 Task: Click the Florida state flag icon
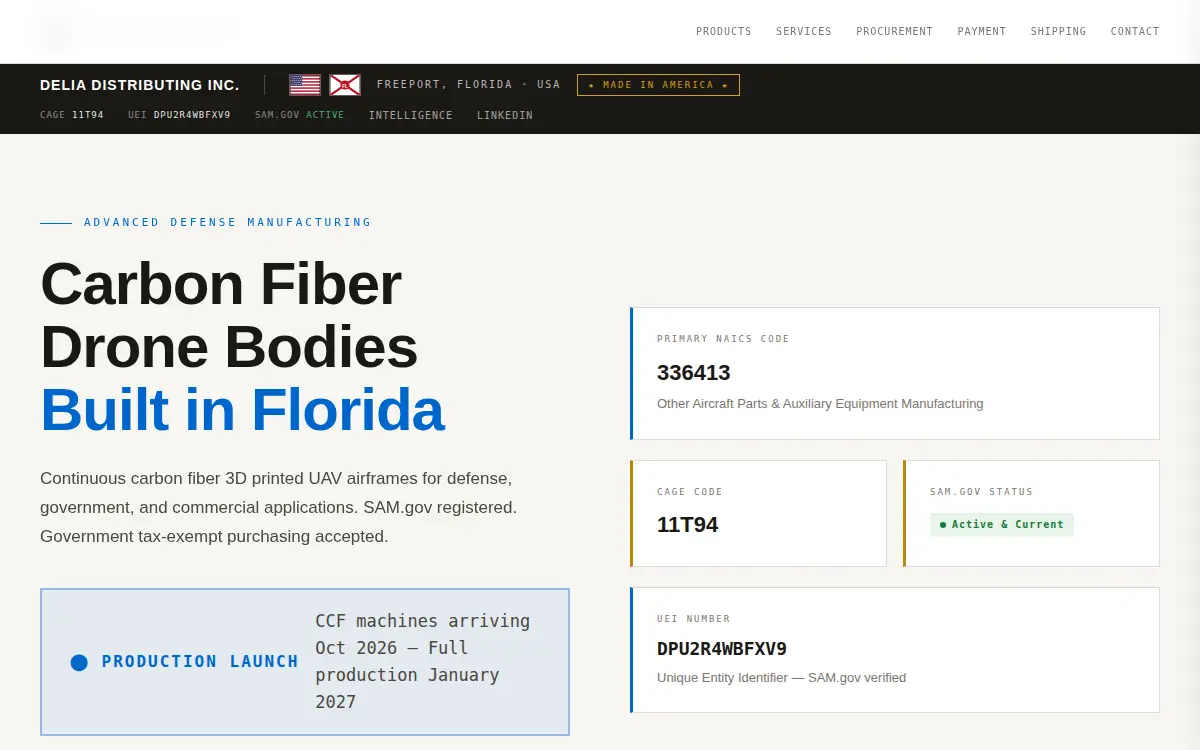pyautogui.click(x=345, y=85)
